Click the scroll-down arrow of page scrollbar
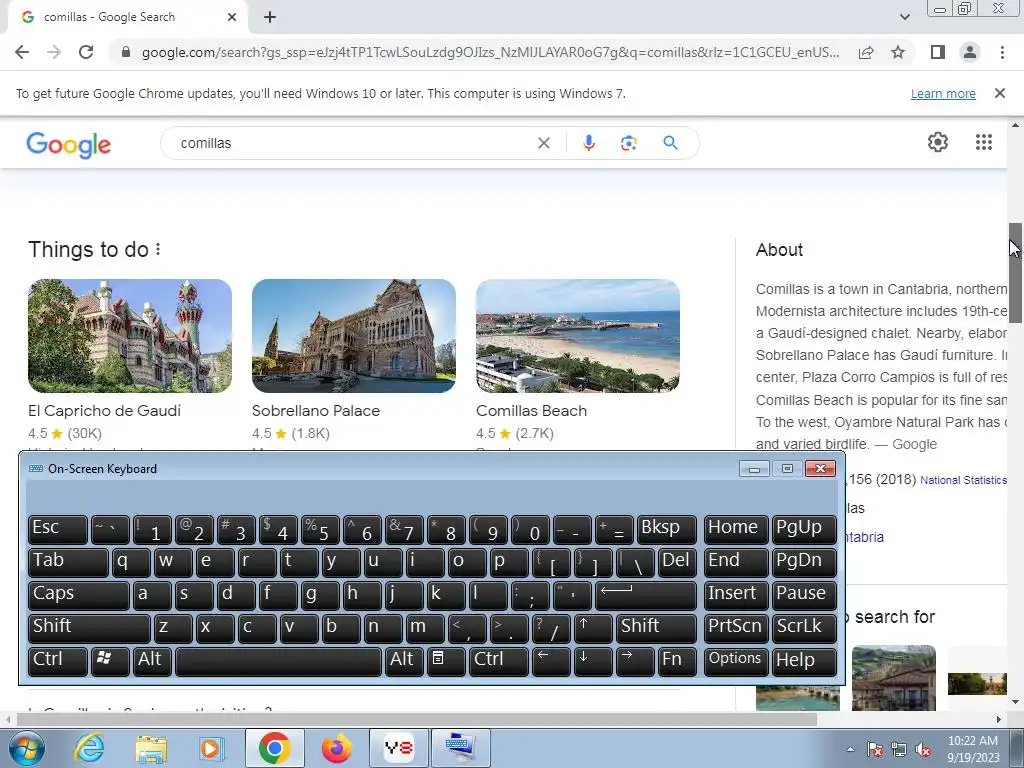 1015,702
